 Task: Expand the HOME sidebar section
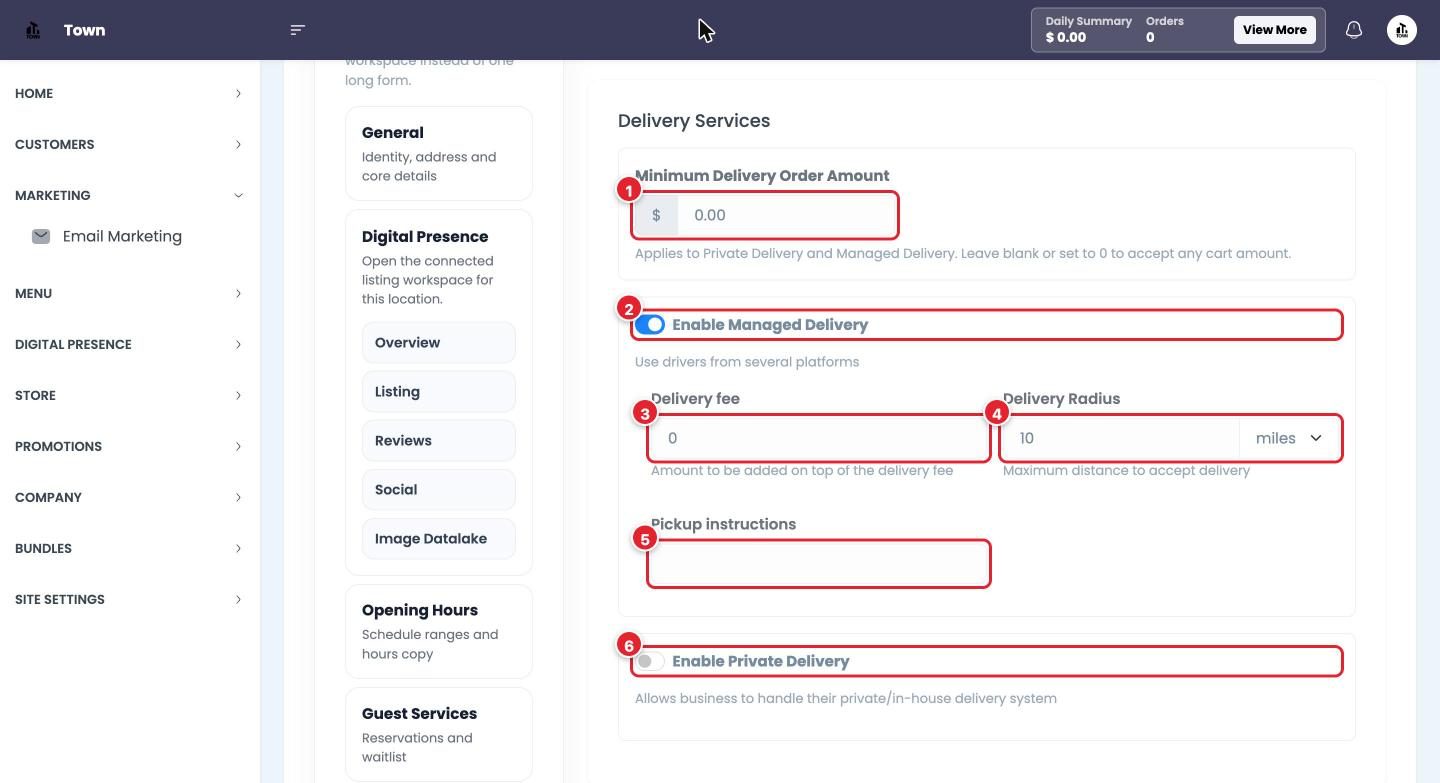tap(128, 93)
